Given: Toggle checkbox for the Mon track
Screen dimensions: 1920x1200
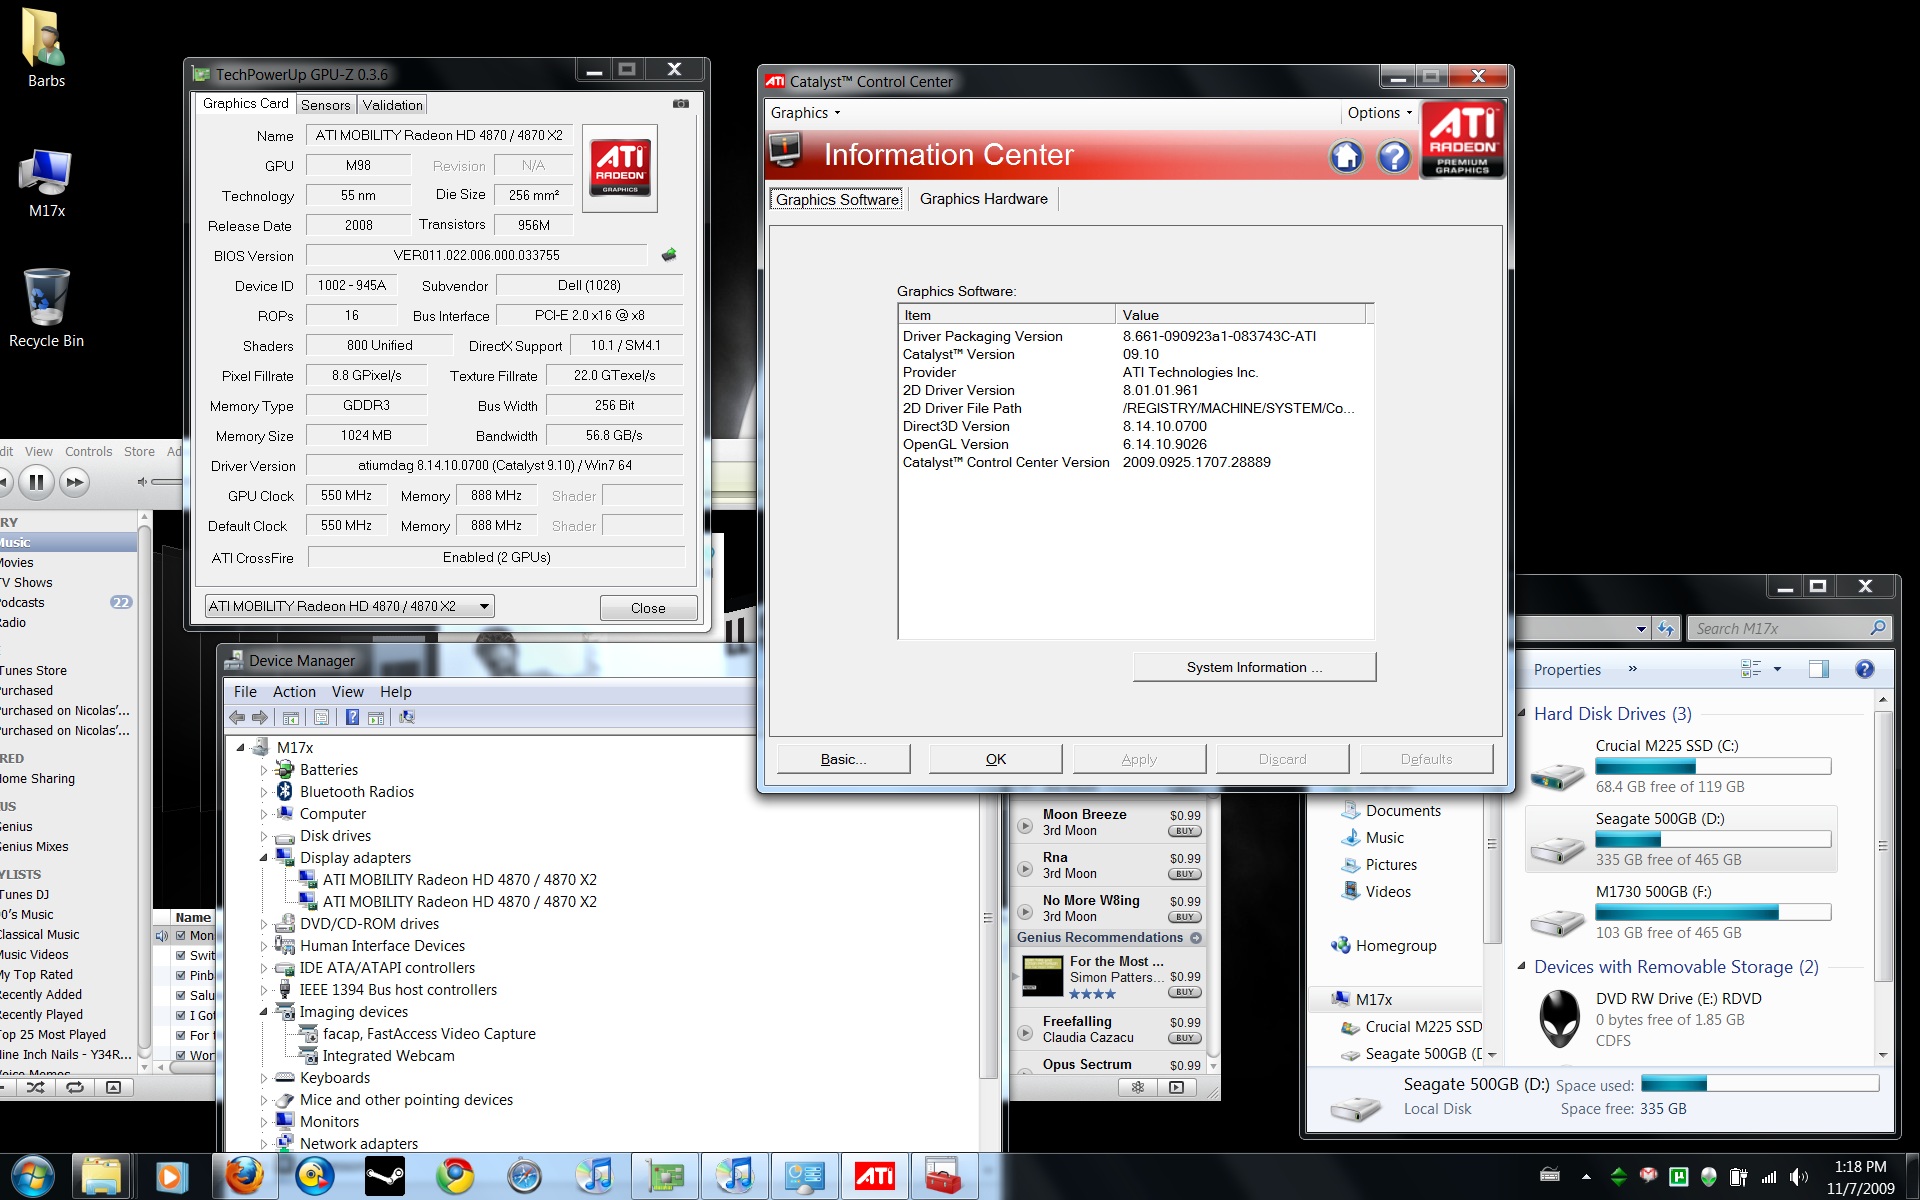Looking at the screenshot, I should 181,936.
